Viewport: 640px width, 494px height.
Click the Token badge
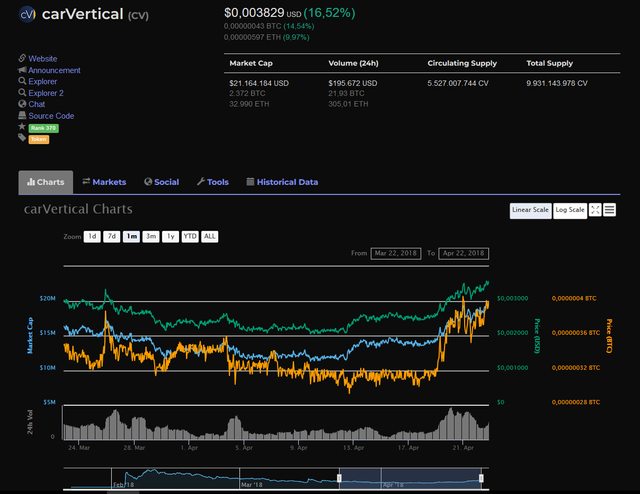point(39,140)
